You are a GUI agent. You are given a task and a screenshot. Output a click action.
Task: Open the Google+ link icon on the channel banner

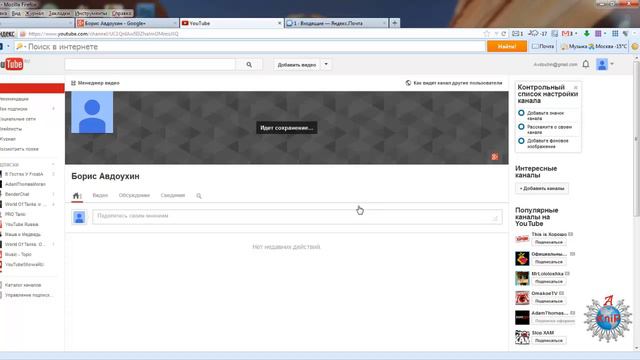(x=495, y=157)
